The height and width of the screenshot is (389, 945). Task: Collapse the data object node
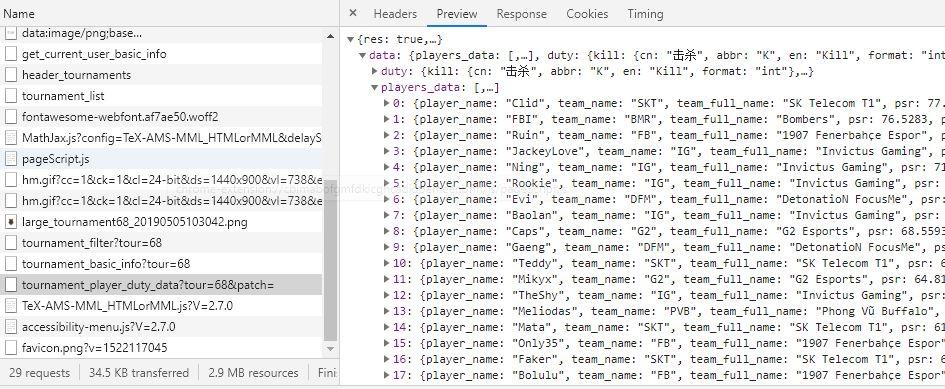point(362,55)
